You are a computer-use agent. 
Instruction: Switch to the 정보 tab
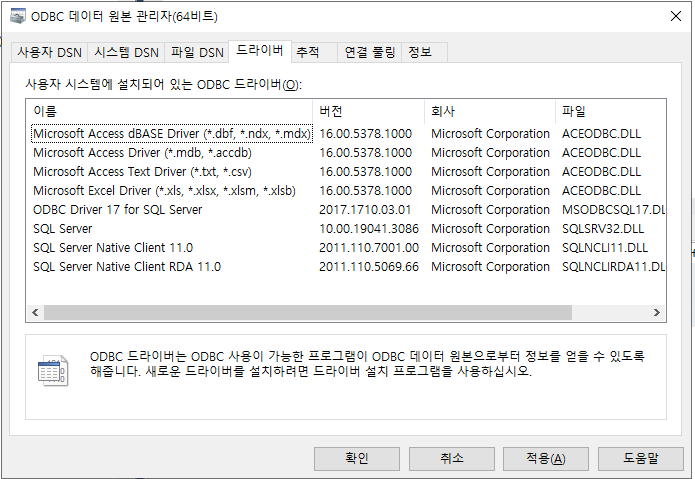pos(424,53)
